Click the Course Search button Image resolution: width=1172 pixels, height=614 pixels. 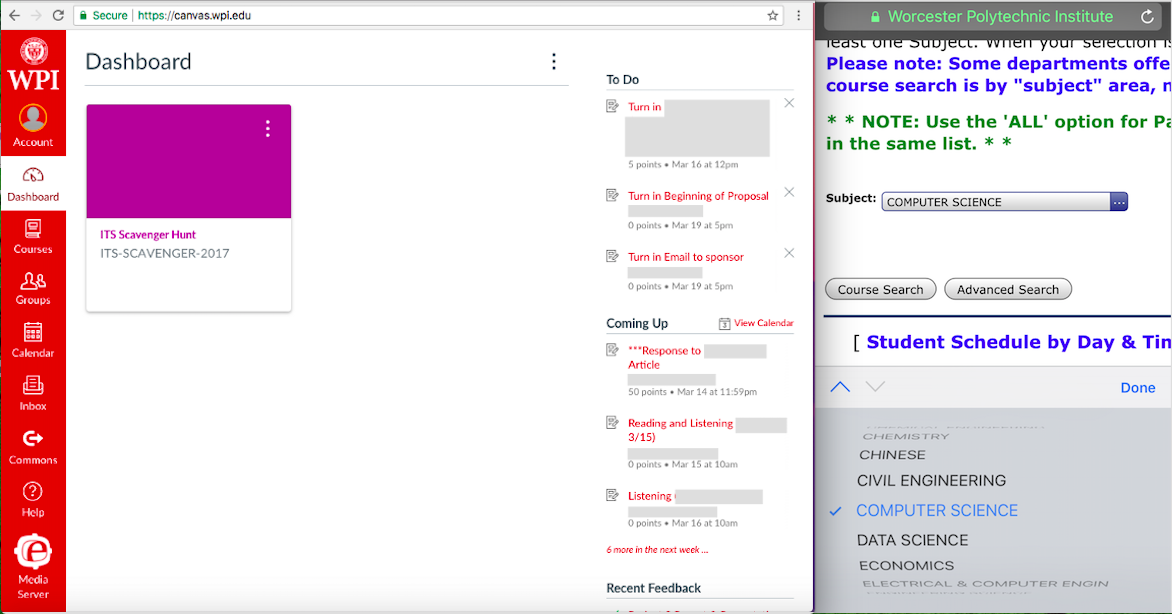pyautogui.click(x=880, y=289)
